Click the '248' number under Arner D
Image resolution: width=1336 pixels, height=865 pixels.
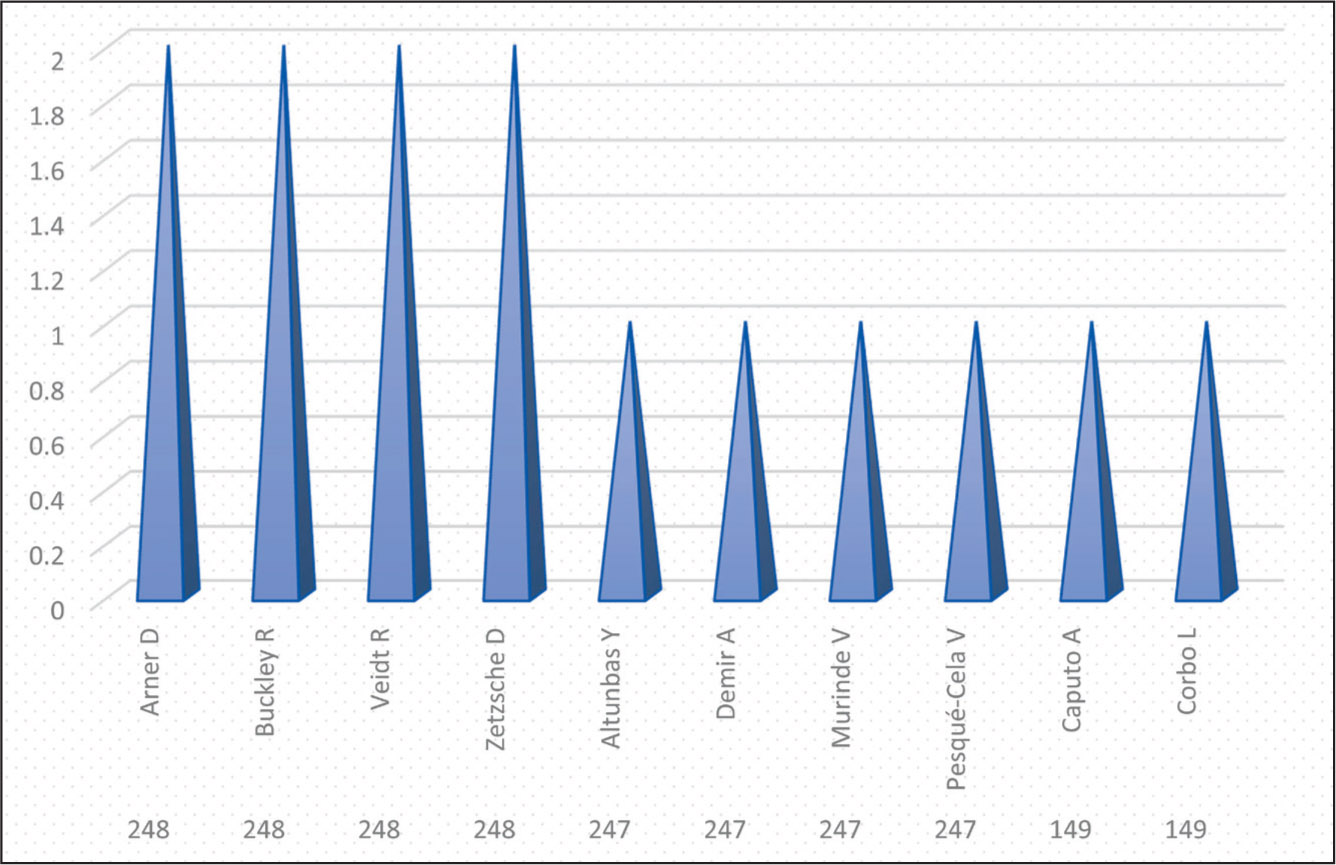coord(148,829)
